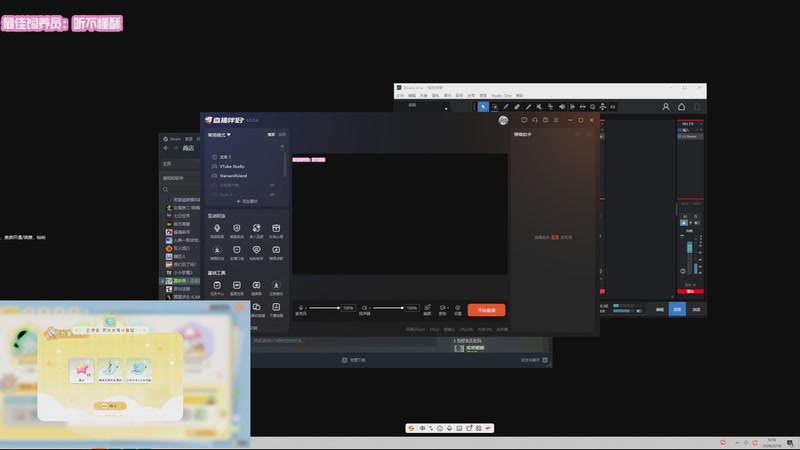This screenshot has height=450, width=800.
Task: Open the shield icon in interaction tools
Action: click(x=236, y=230)
